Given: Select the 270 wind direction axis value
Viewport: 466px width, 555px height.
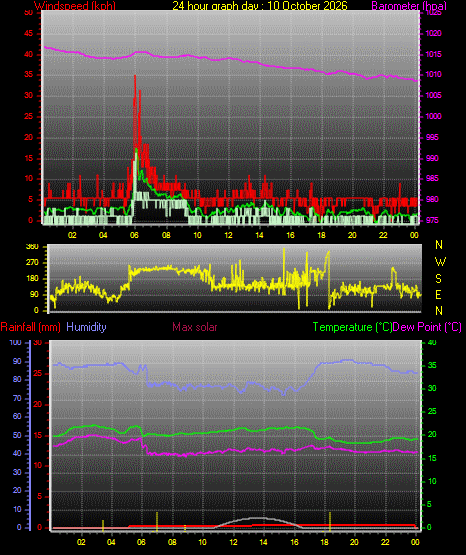Looking at the screenshot, I should coord(33,263).
